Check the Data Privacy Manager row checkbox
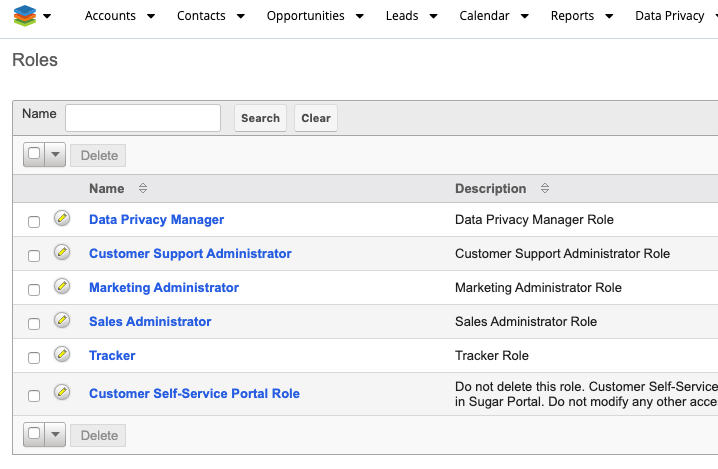718x469 pixels. point(34,221)
